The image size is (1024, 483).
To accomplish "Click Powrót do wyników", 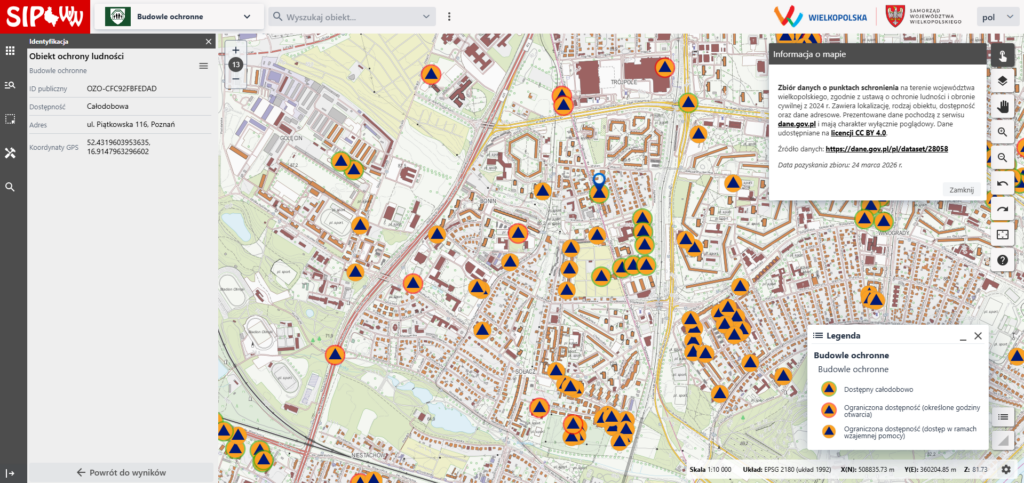I will pos(121,472).
